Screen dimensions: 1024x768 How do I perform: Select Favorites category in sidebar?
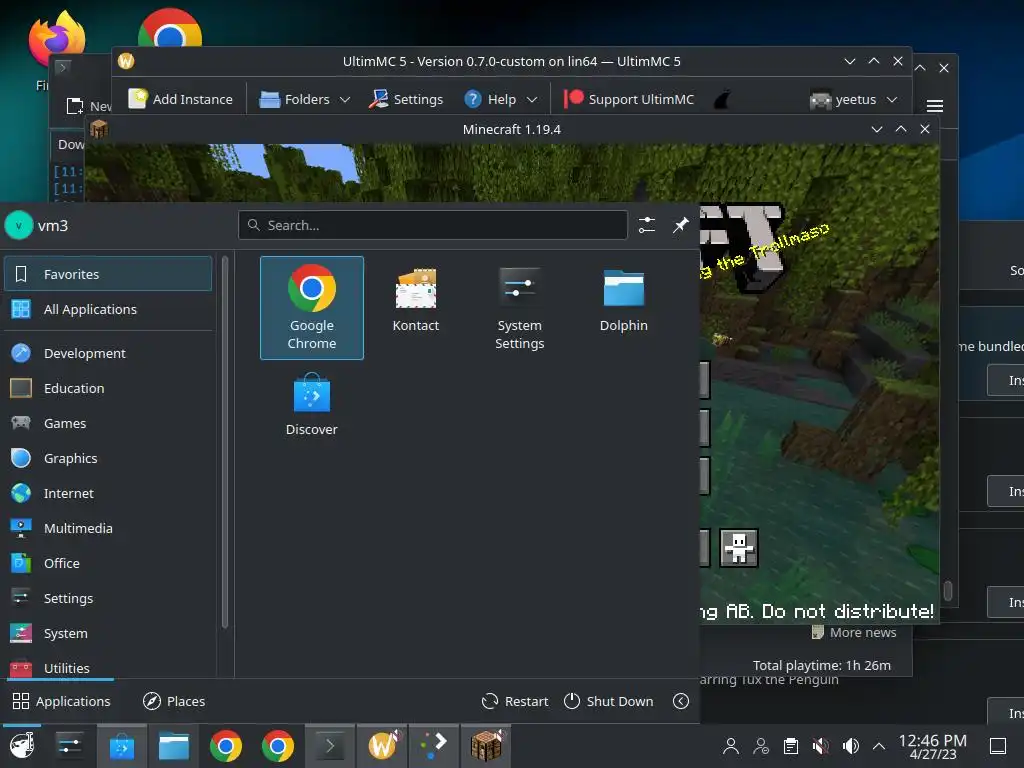(108, 274)
